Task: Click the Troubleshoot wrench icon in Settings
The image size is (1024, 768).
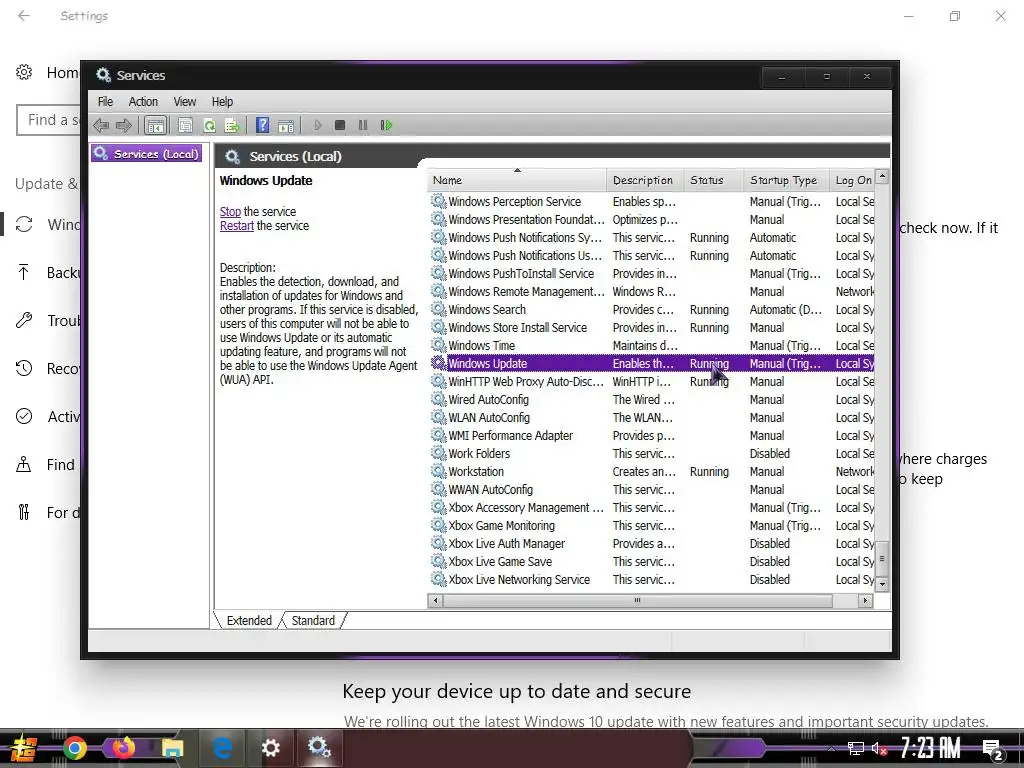Action: pyautogui.click(x=24, y=320)
